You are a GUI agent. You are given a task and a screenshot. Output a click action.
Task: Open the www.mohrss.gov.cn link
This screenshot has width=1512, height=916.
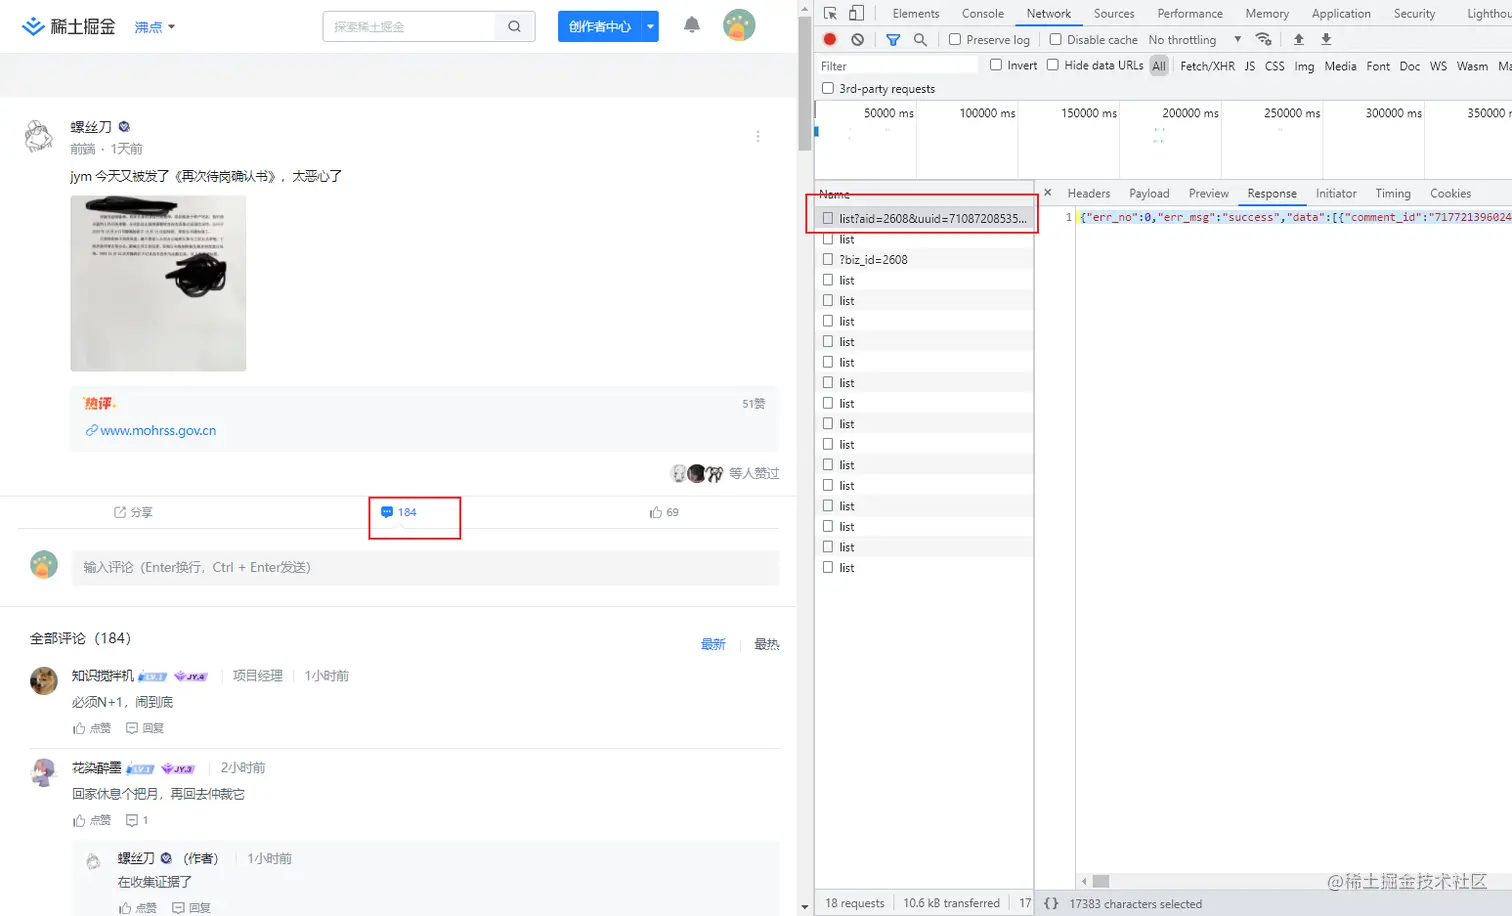158,430
